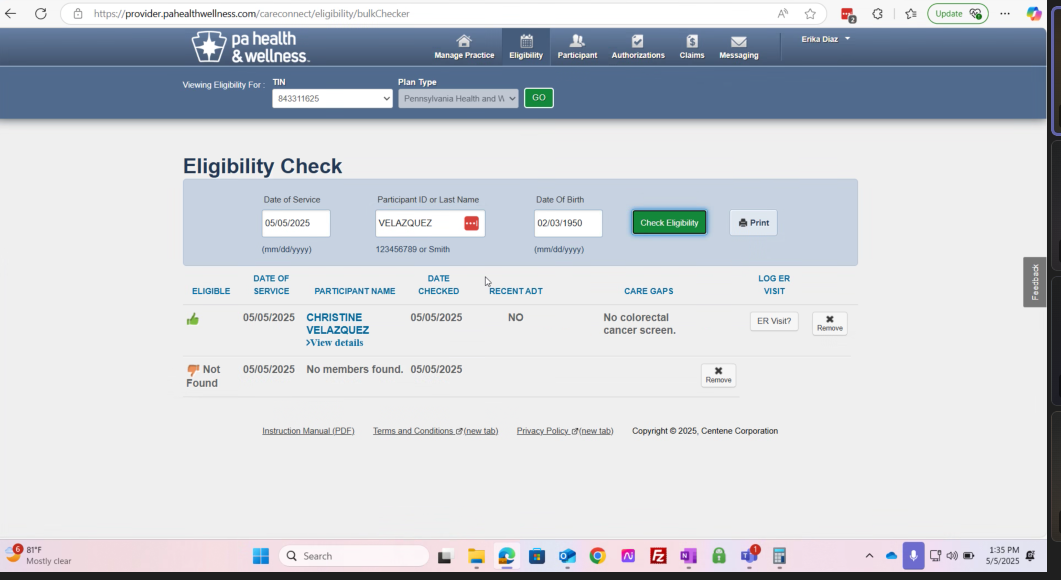Edit the Date of Service field
The image size is (1061, 580).
(x=296, y=223)
